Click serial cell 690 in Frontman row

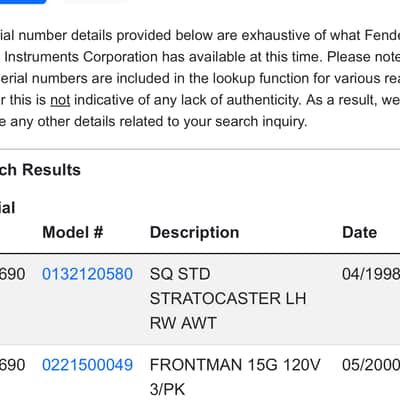click(12, 365)
